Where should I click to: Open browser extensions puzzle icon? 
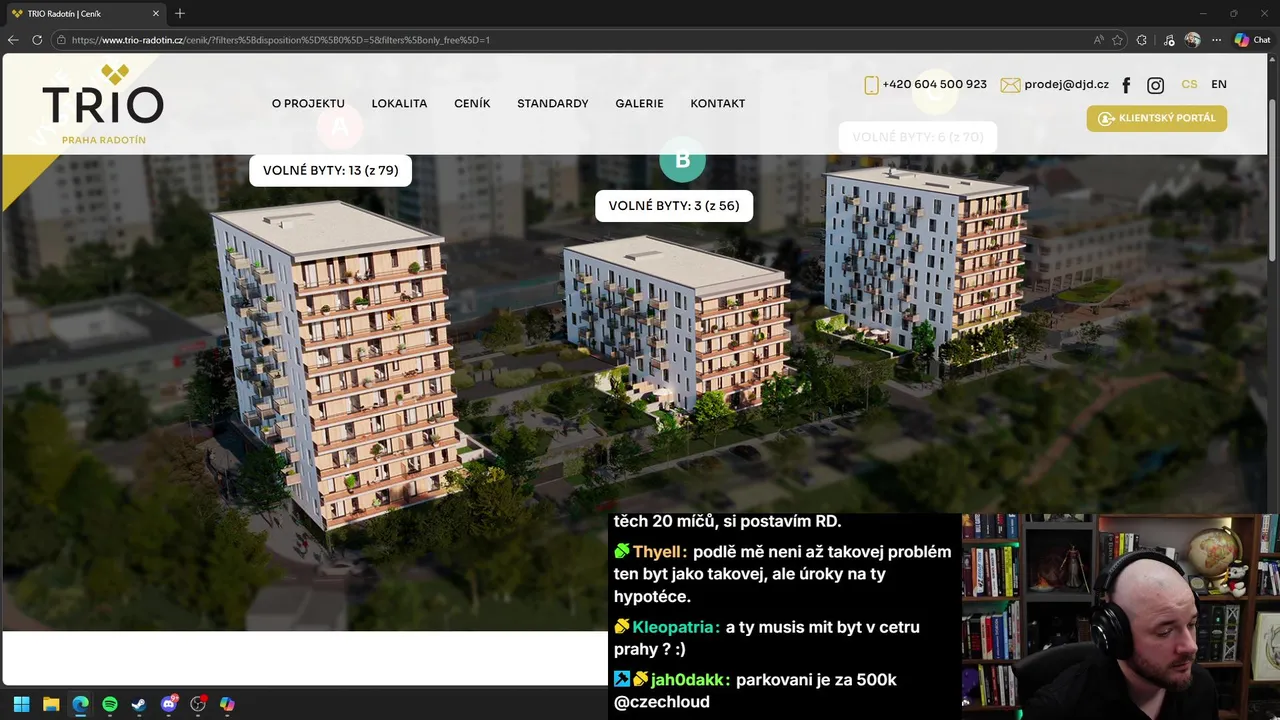tap(1142, 40)
